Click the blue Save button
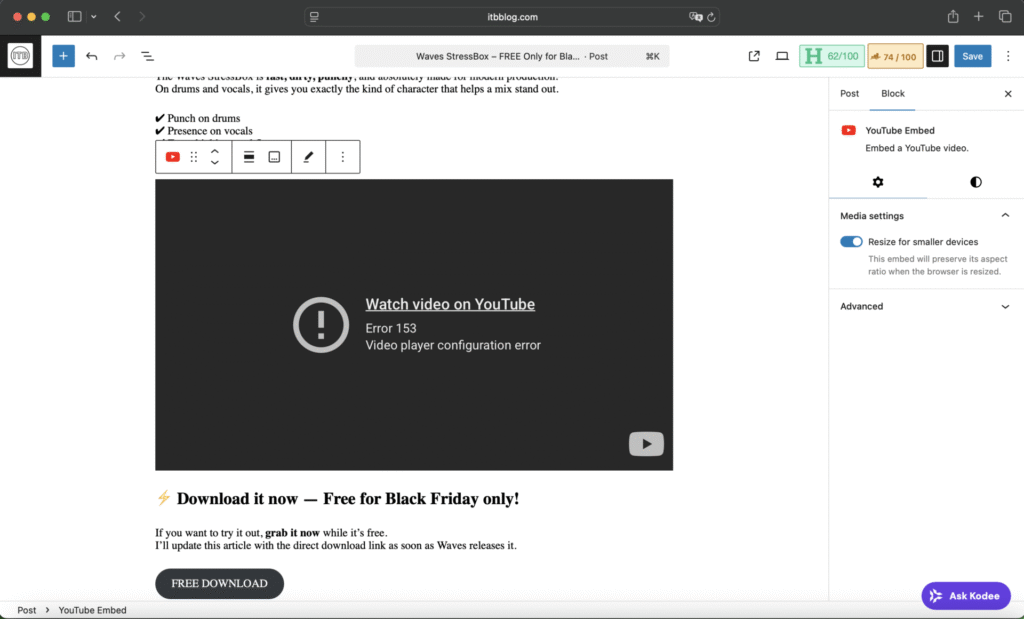The height and width of the screenshot is (619, 1024). (x=972, y=55)
